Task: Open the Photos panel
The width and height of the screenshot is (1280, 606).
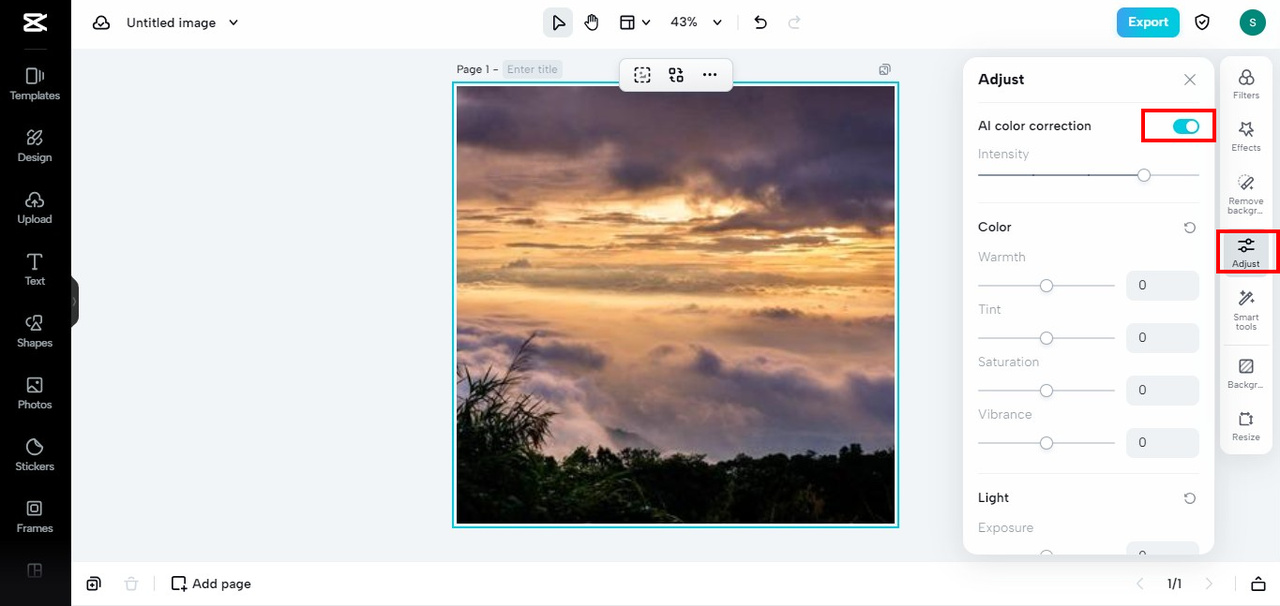Action: click(35, 393)
